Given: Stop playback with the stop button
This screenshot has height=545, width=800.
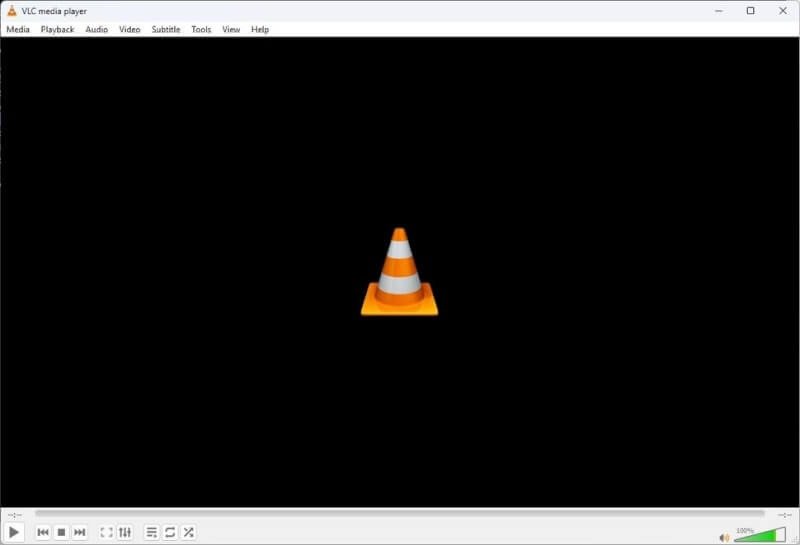Looking at the screenshot, I should [61, 532].
